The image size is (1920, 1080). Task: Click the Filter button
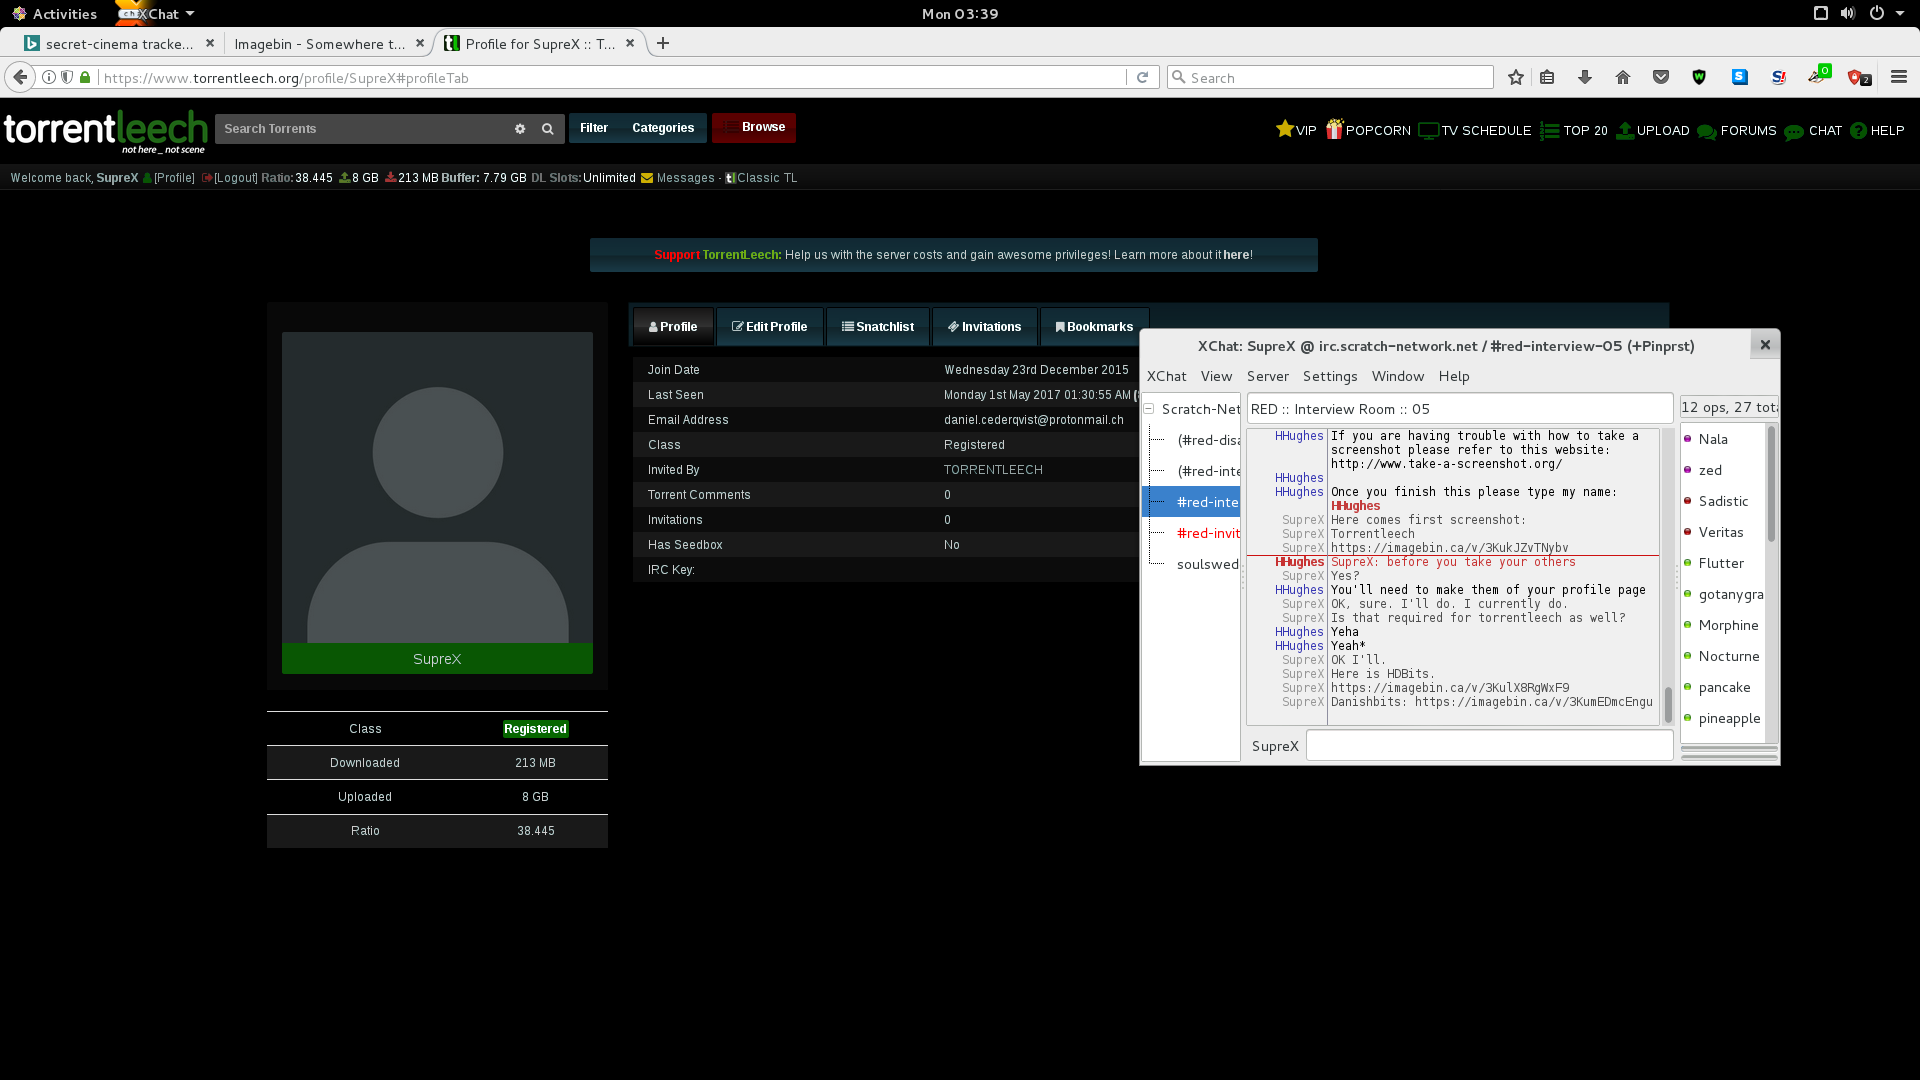pyautogui.click(x=594, y=128)
